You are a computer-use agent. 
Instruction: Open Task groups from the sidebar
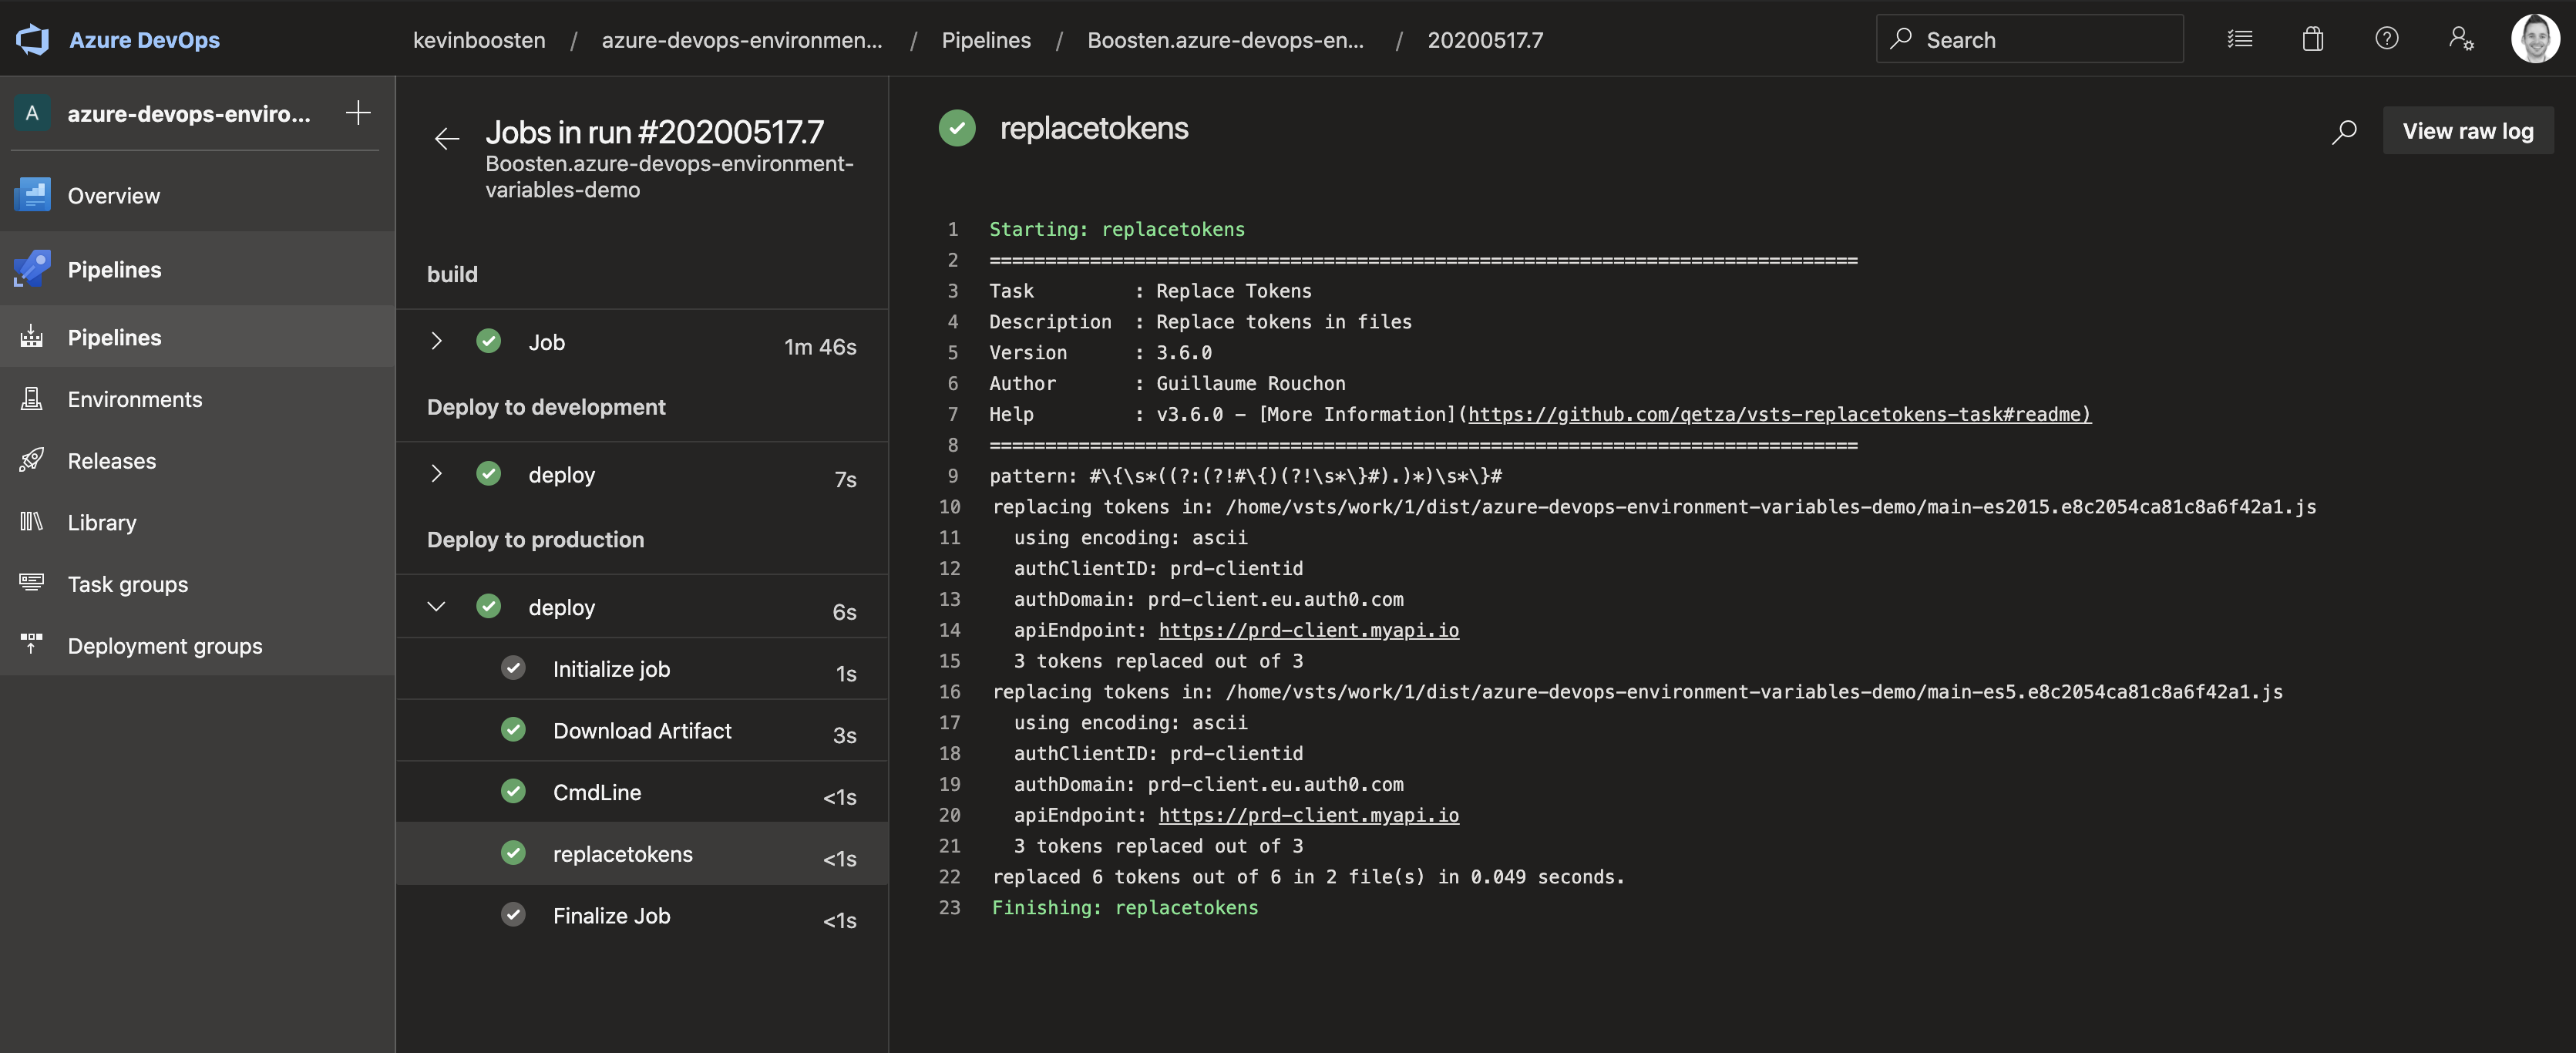point(127,584)
